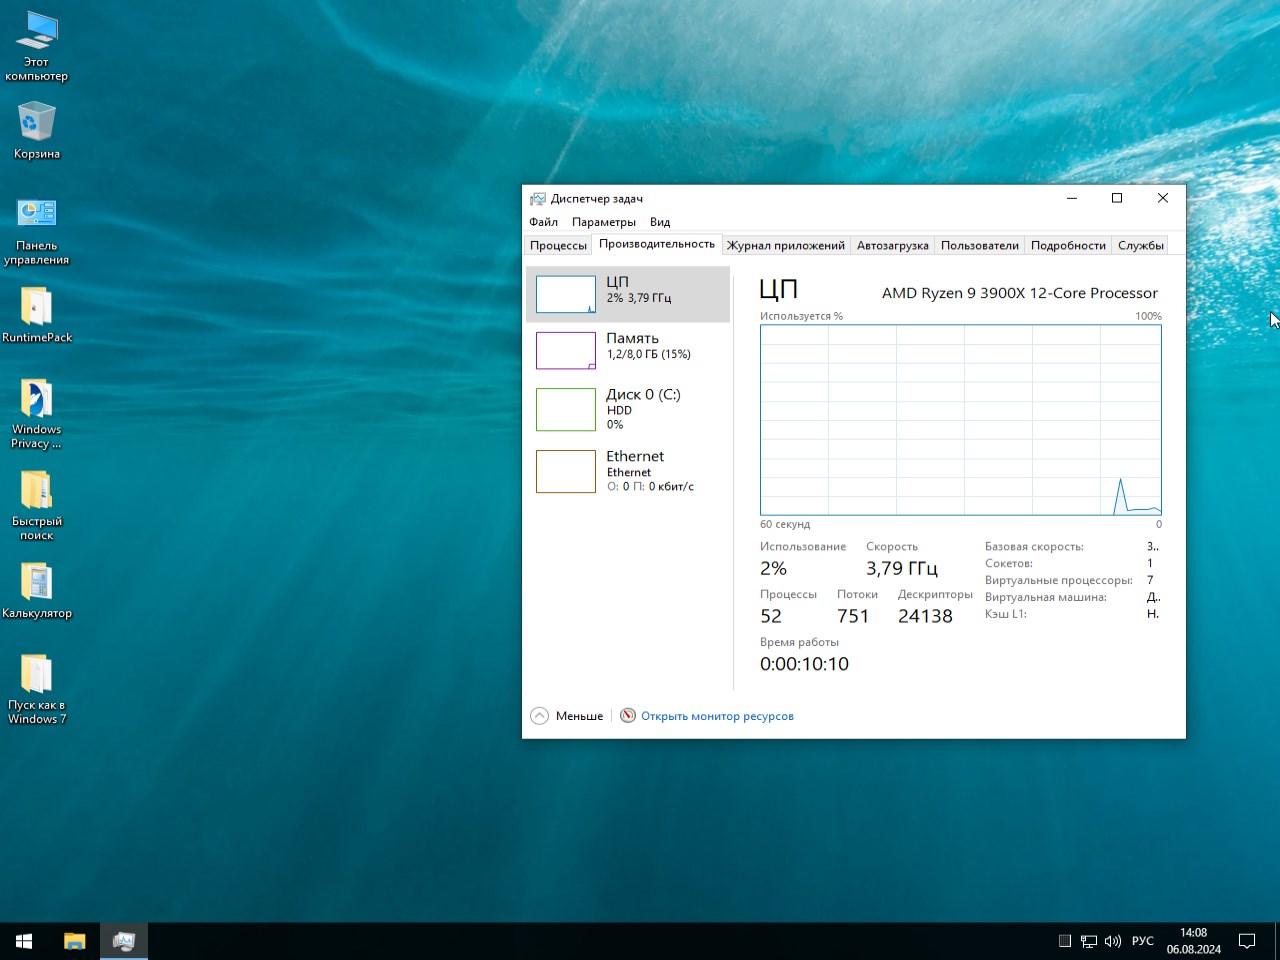The width and height of the screenshot is (1280, 960).
Task: Open the notification center icon
Action: point(1247,941)
